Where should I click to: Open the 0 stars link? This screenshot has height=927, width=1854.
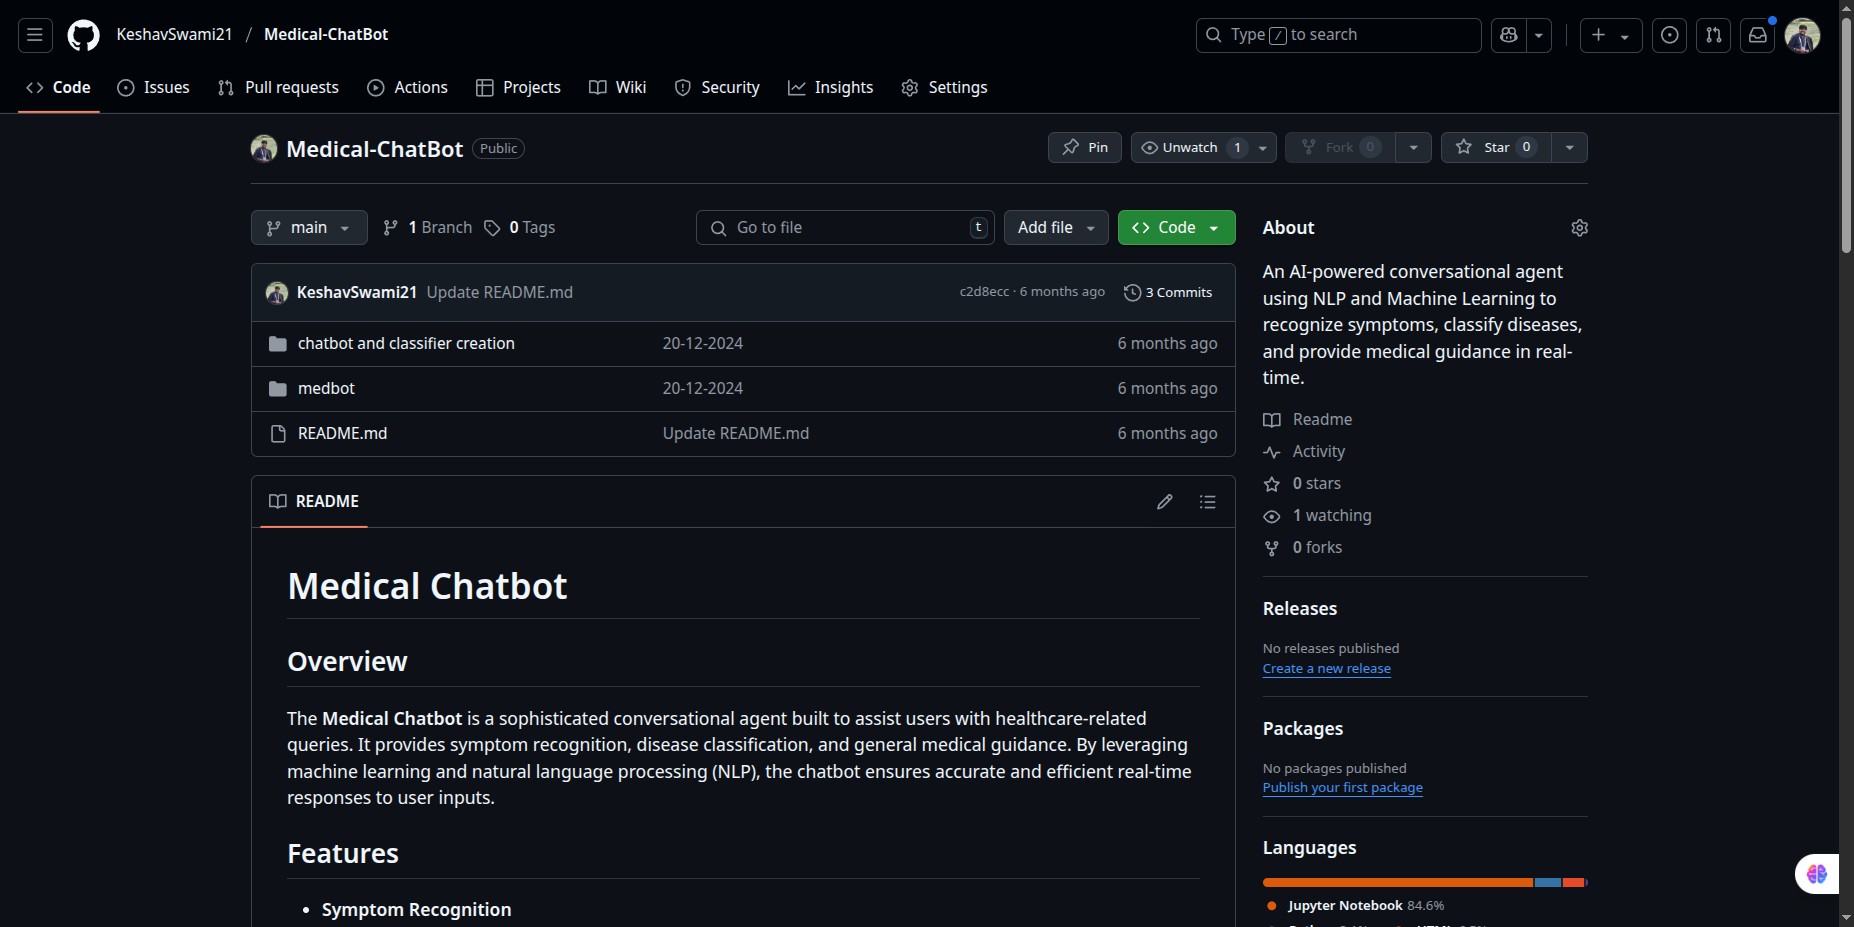coord(1302,484)
